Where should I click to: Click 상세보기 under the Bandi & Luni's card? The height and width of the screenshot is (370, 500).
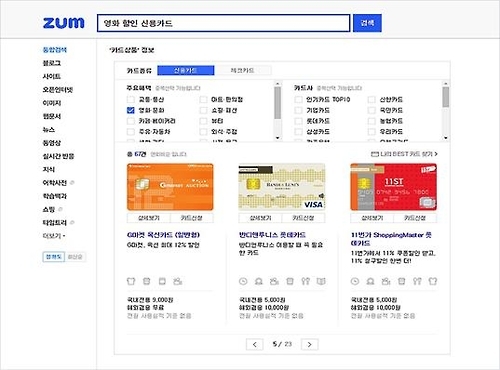[260, 218]
